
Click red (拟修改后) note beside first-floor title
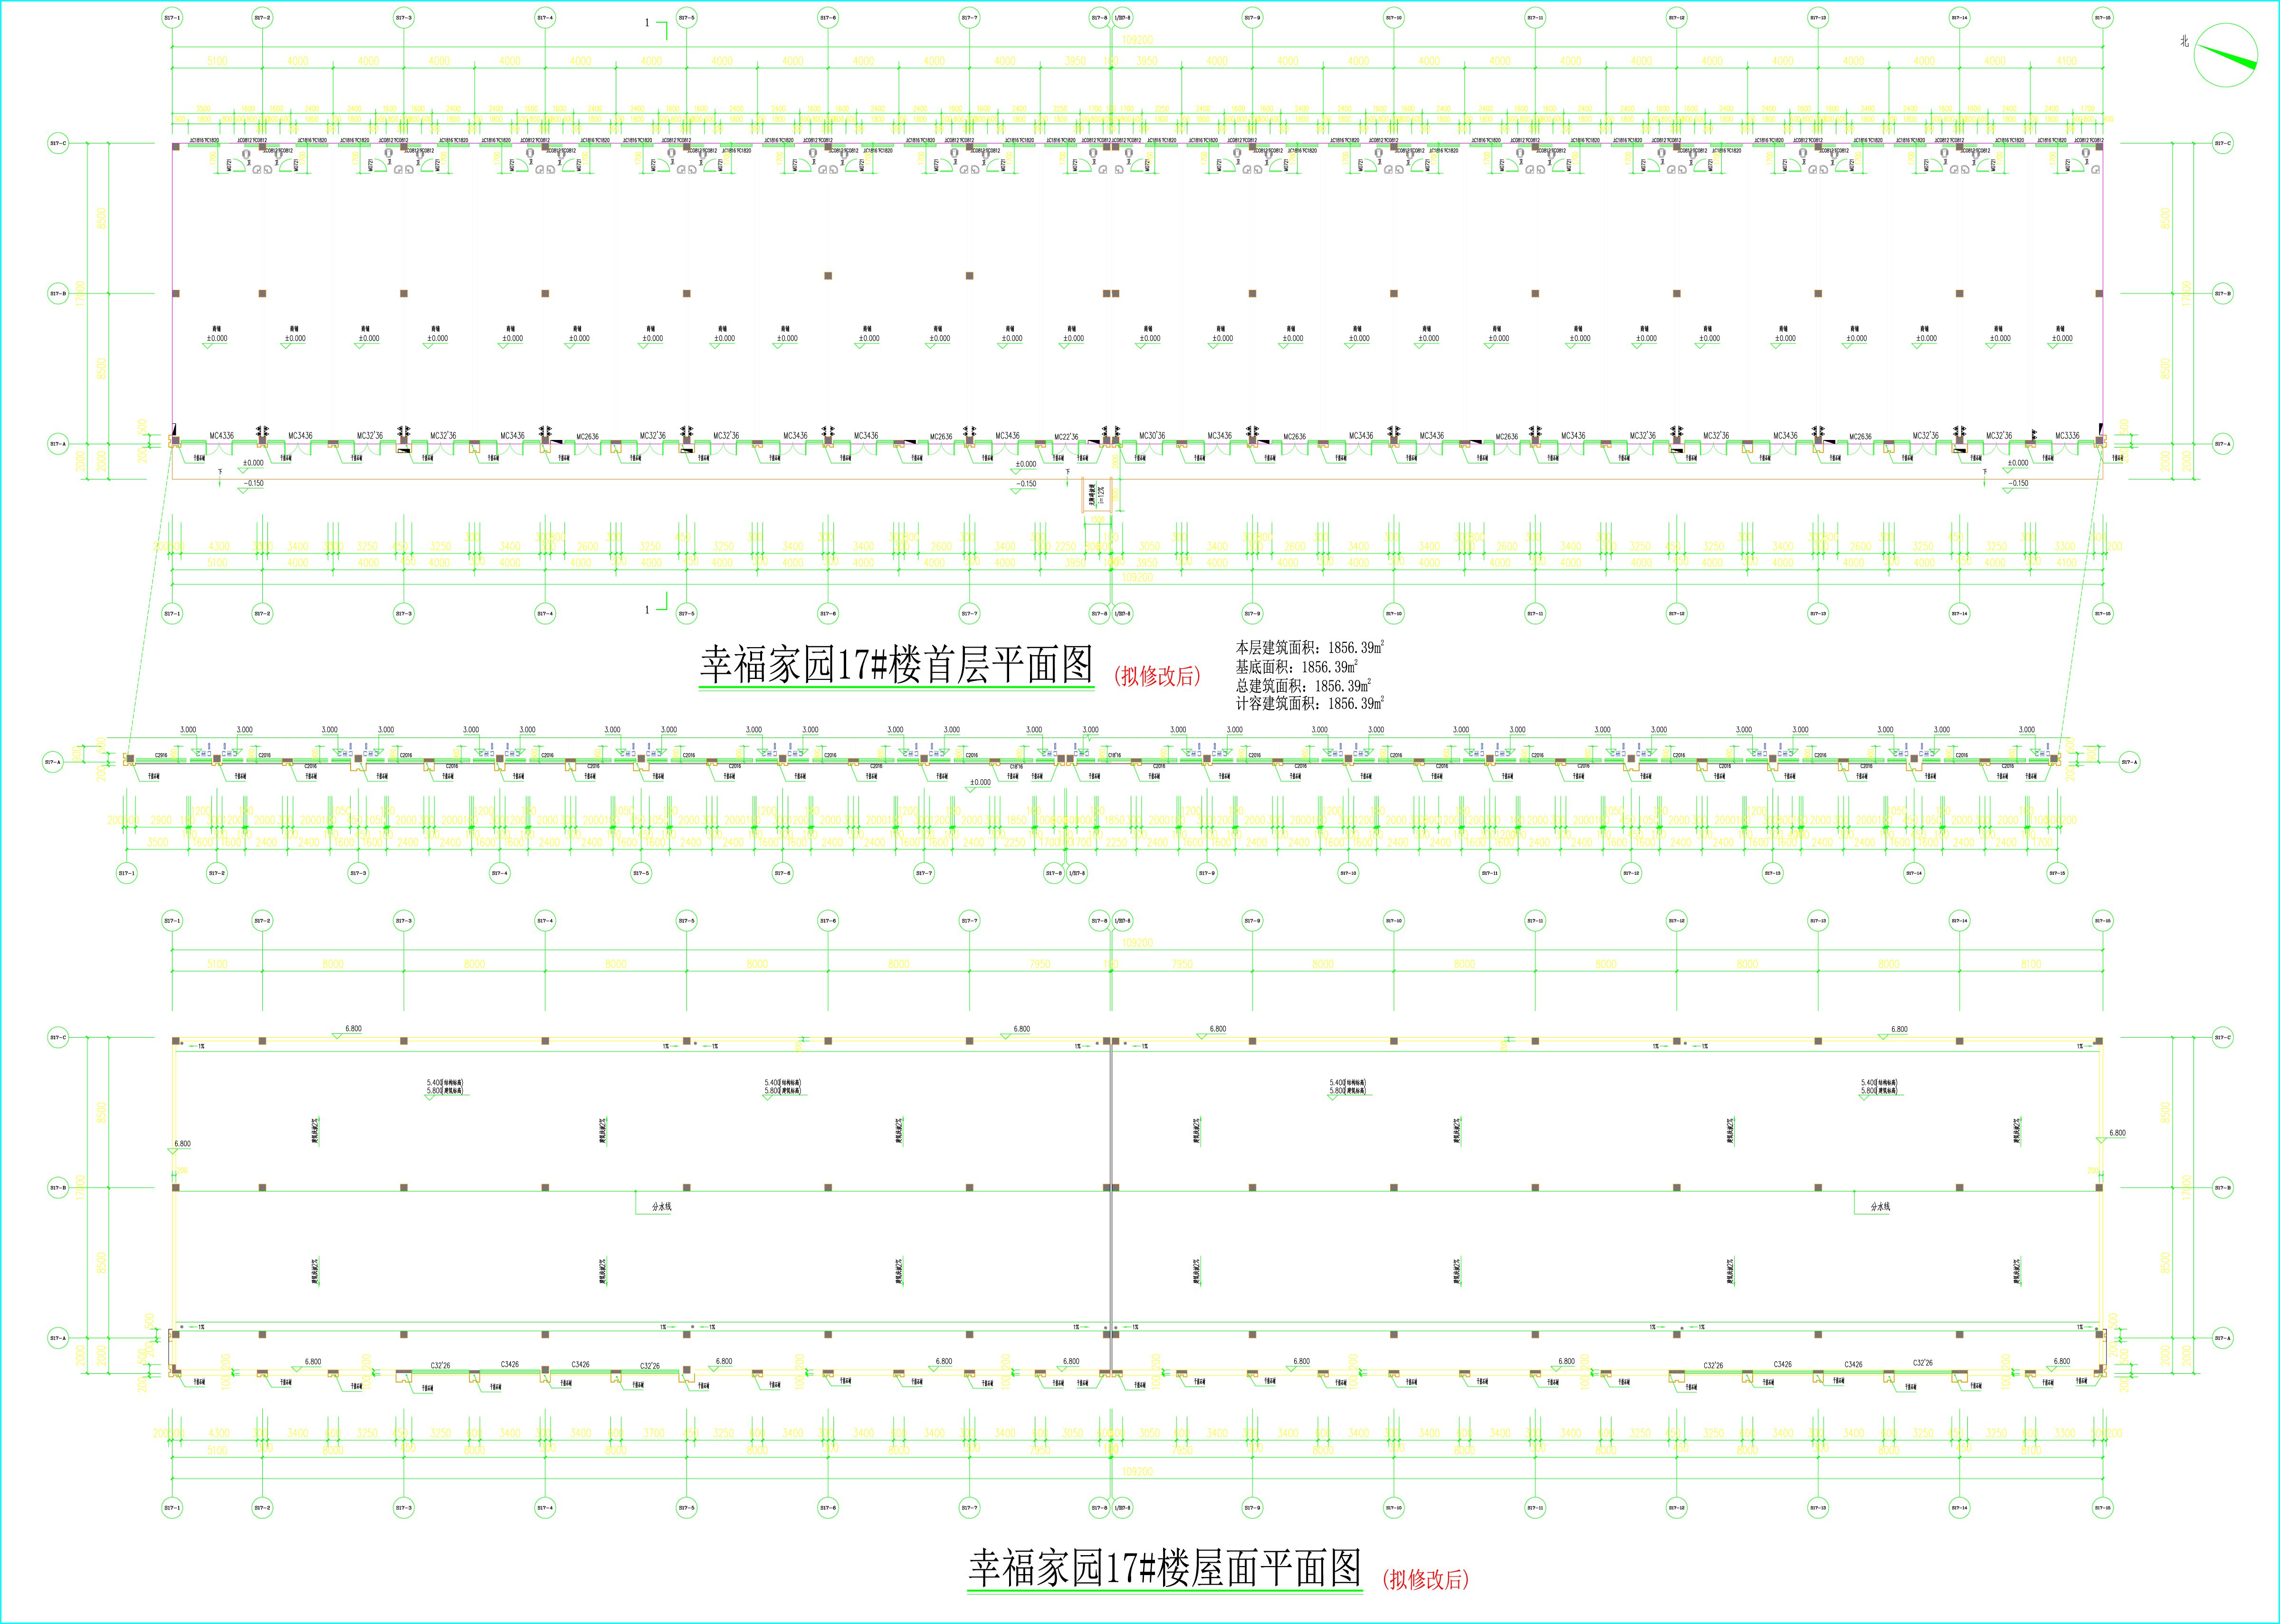click(1157, 676)
